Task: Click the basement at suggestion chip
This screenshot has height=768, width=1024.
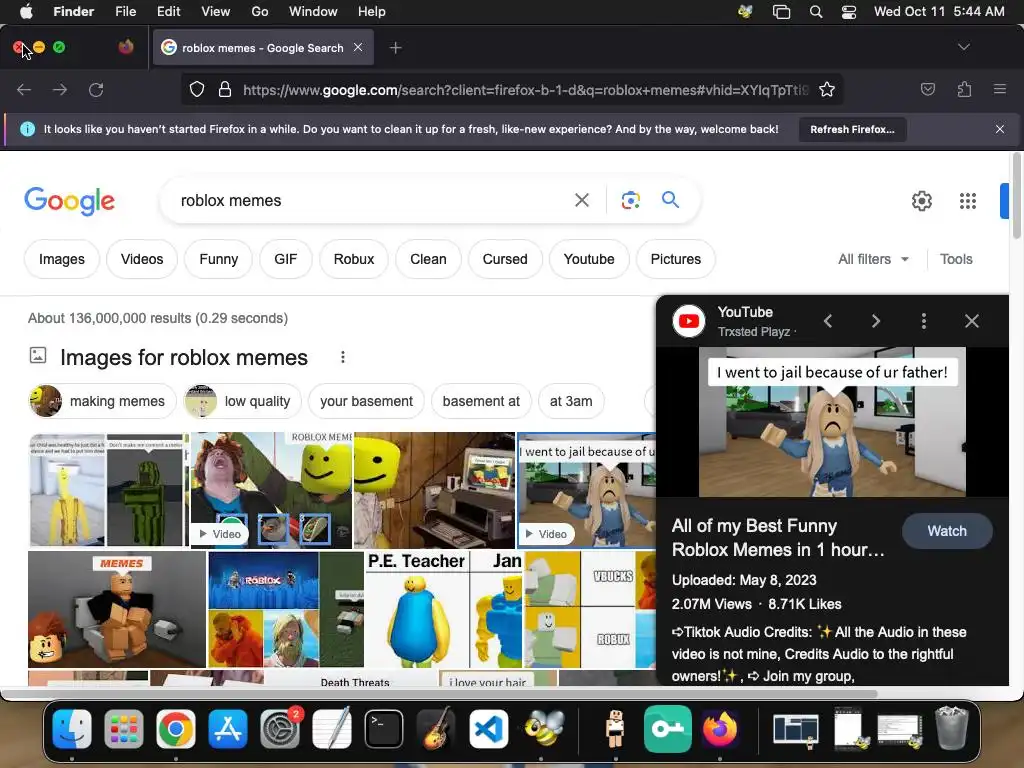Action: [x=481, y=401]
